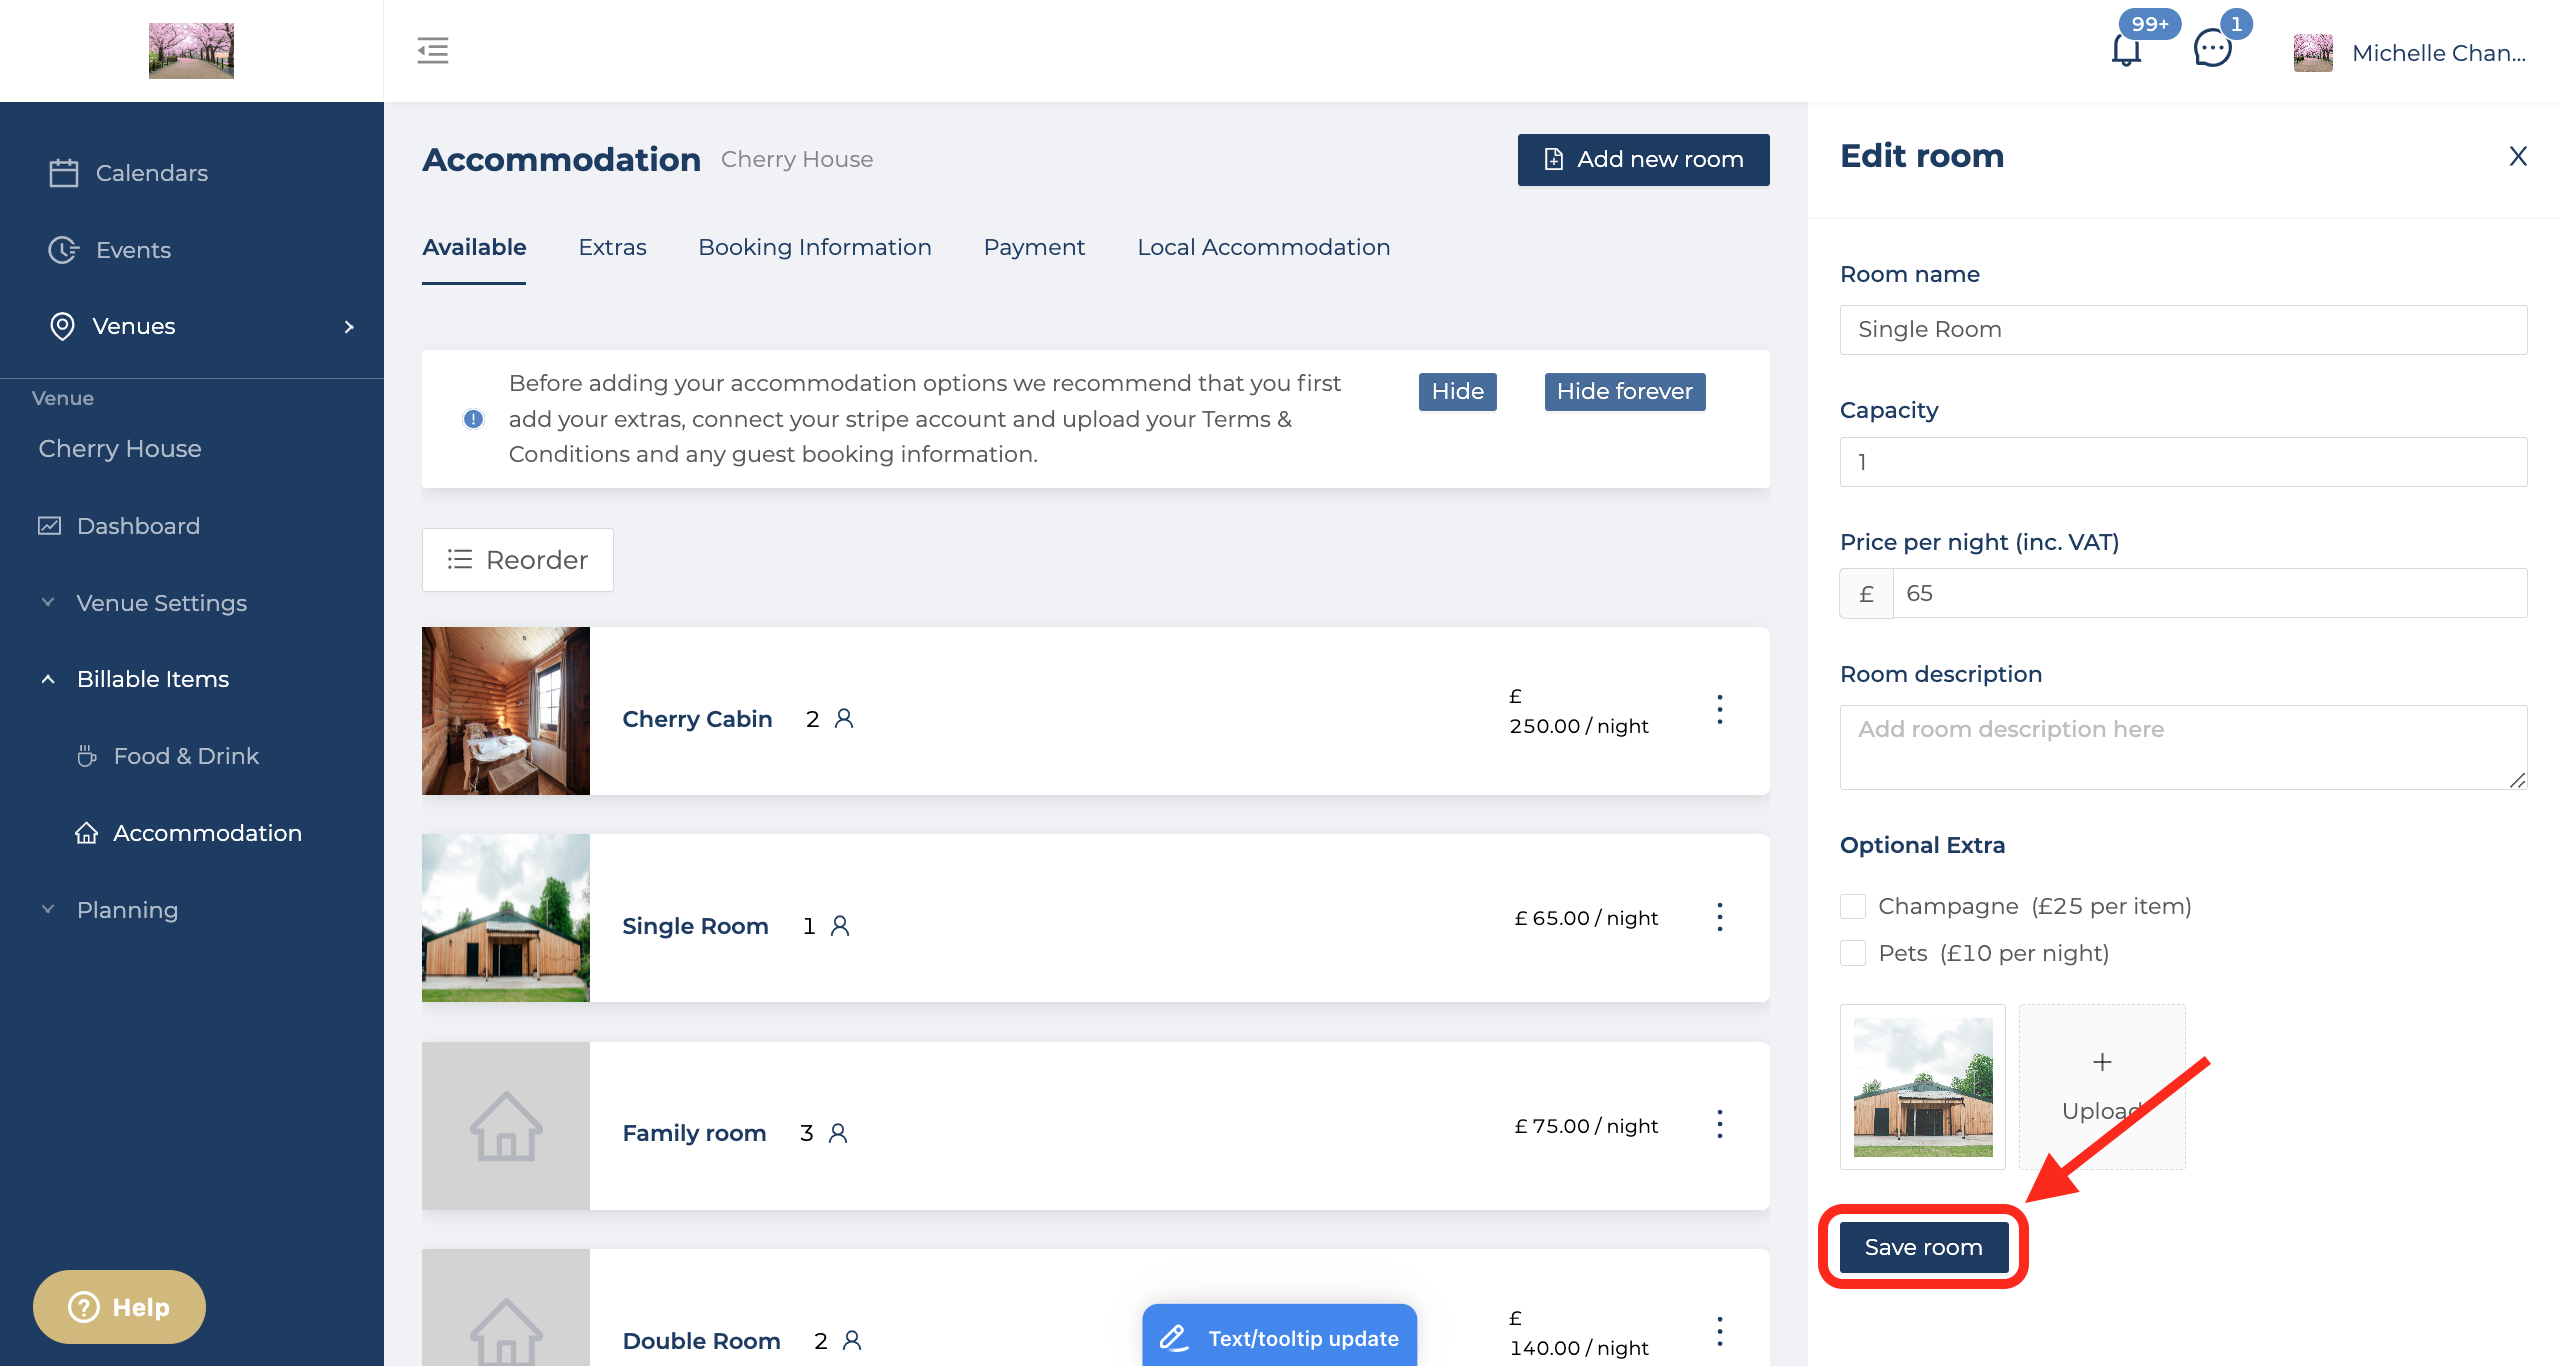Click the Single Room barn thumbnail
Viewport: 2560px width, 1366px height.
point(506,918)
